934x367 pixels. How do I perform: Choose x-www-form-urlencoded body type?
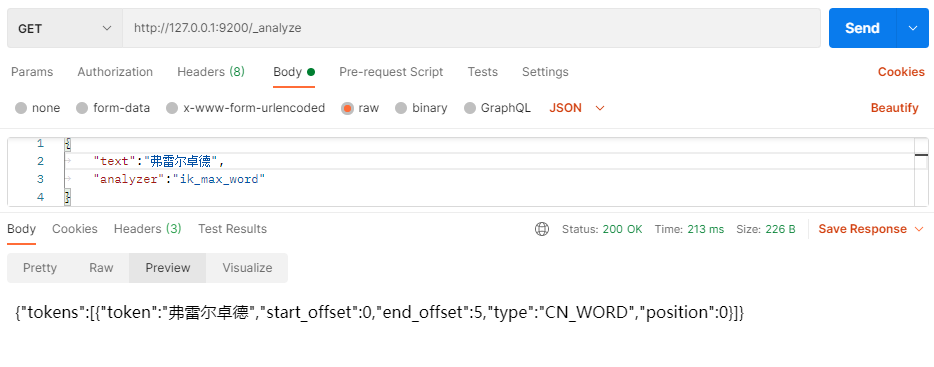tap(172, 108)
